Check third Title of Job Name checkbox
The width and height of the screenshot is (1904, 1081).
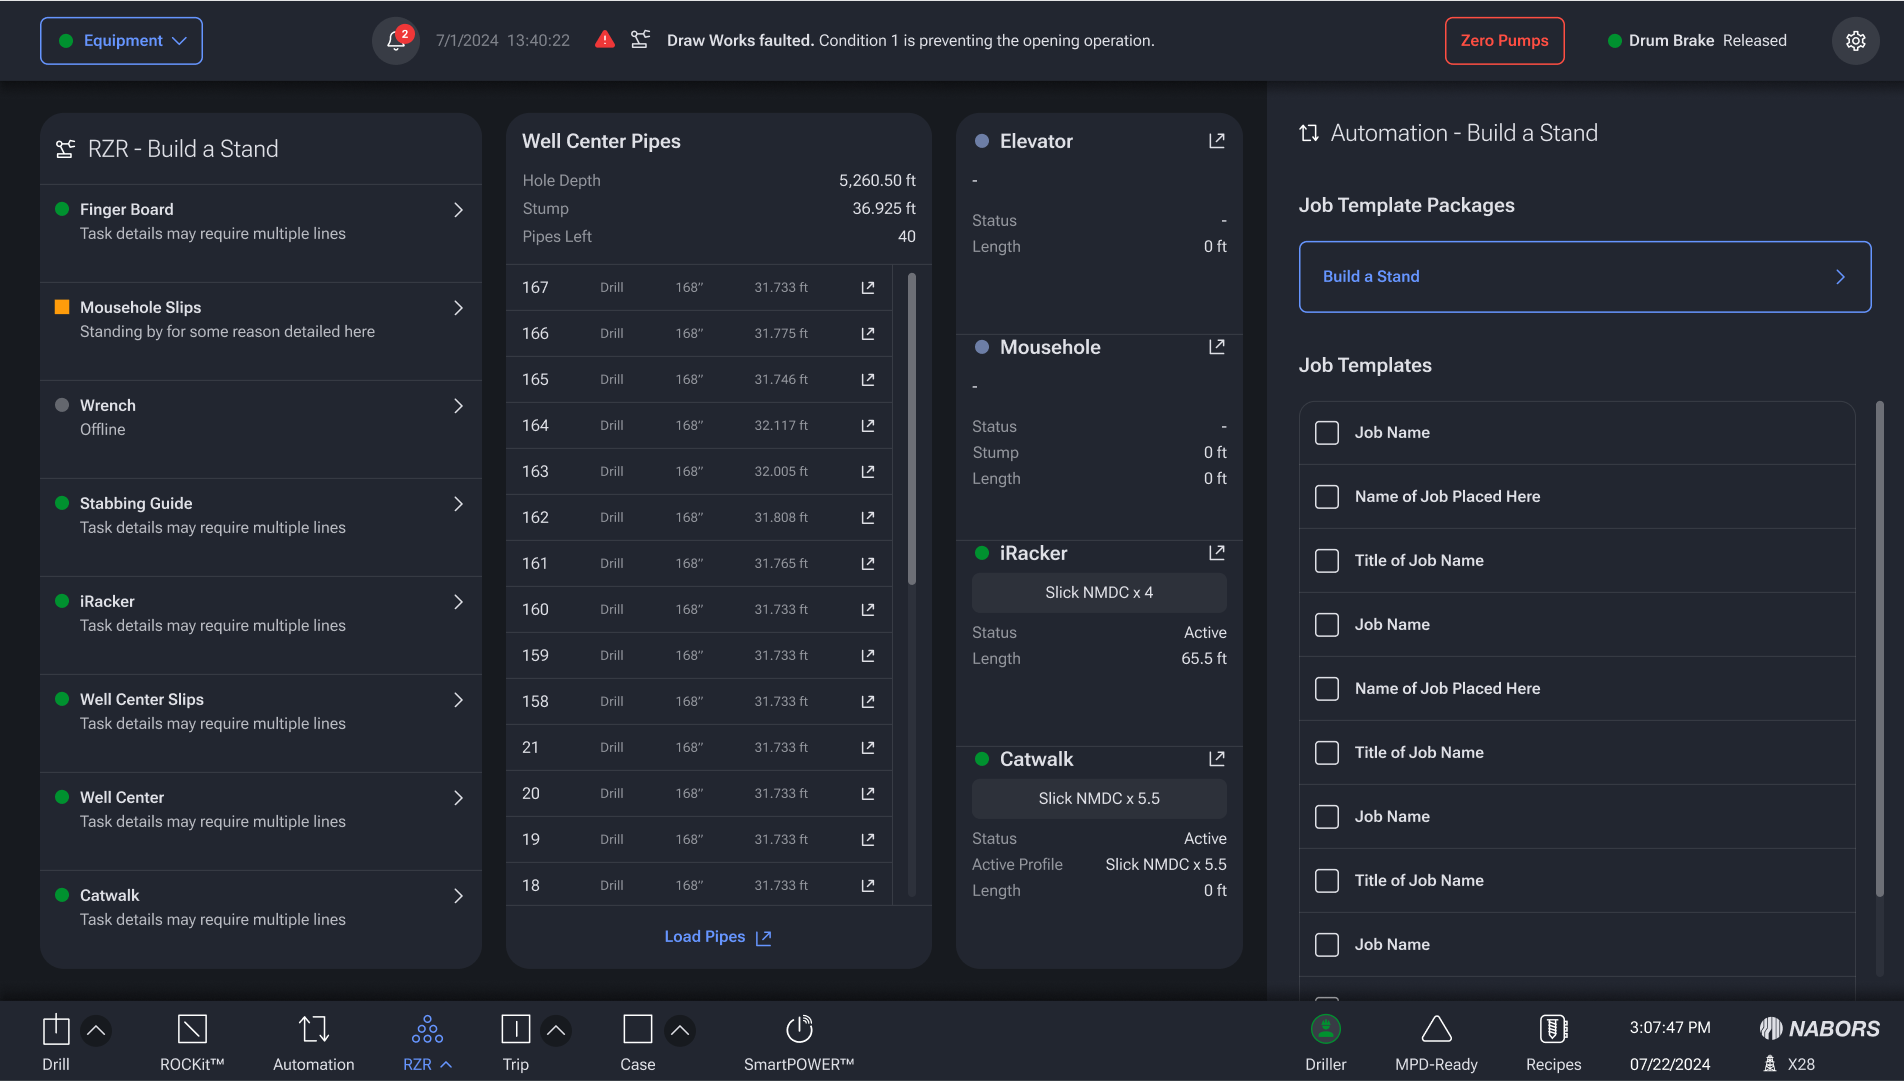1327,881
